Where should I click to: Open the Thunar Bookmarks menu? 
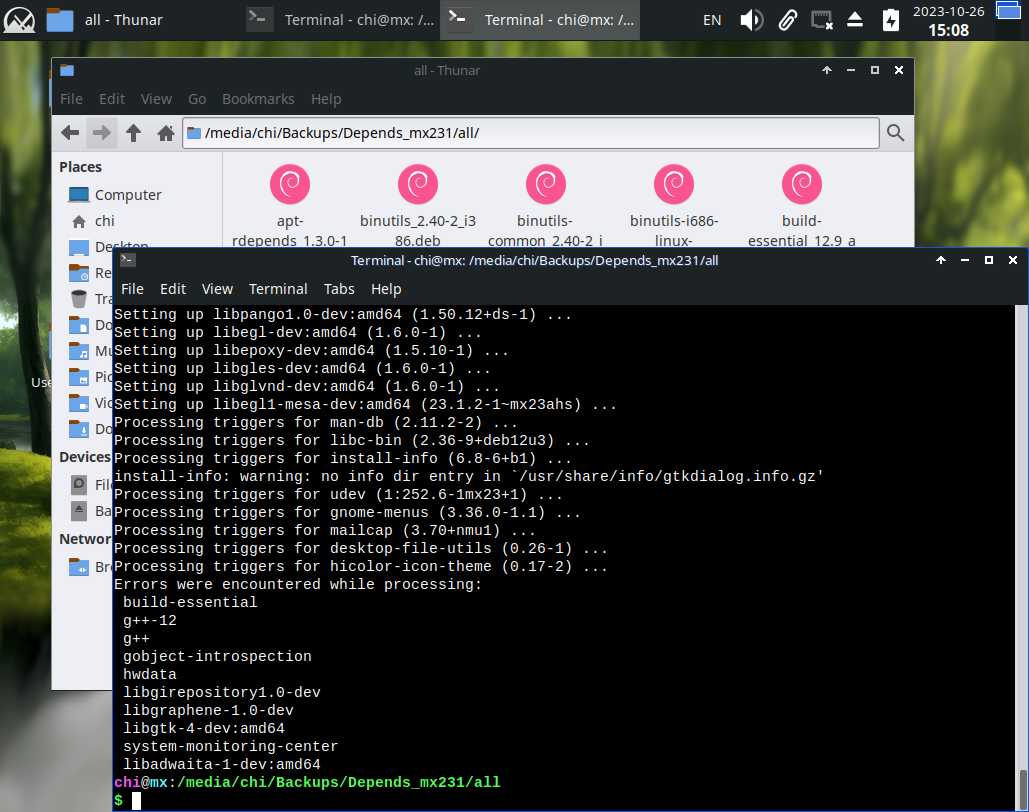258,99
